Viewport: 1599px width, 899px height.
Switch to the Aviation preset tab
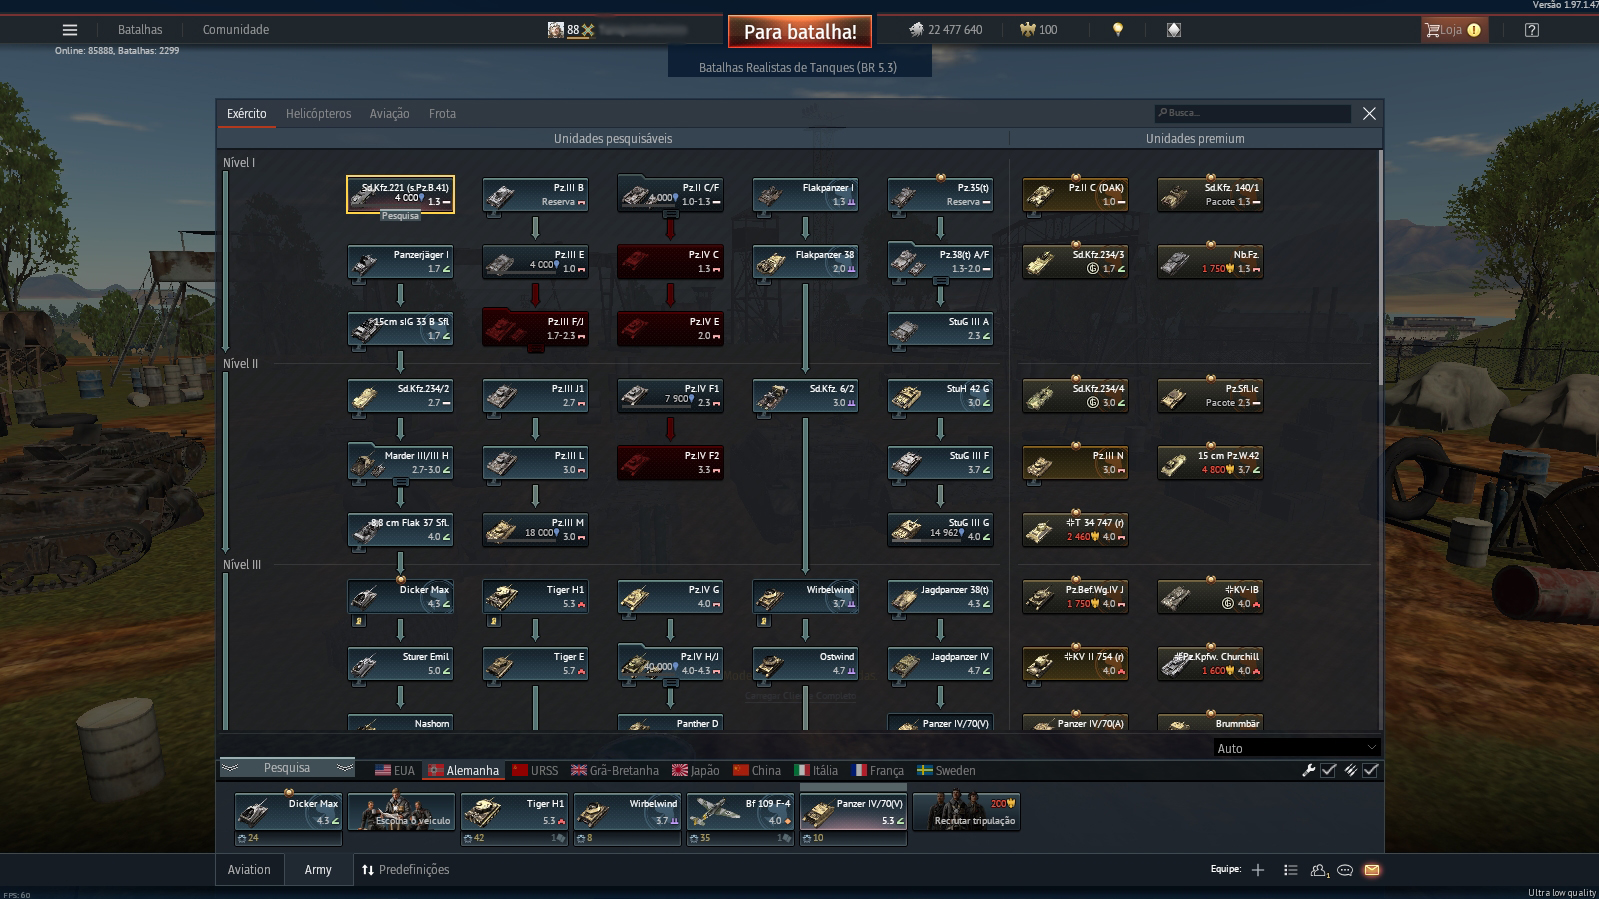pyautogui.click(x=249, y=870)
